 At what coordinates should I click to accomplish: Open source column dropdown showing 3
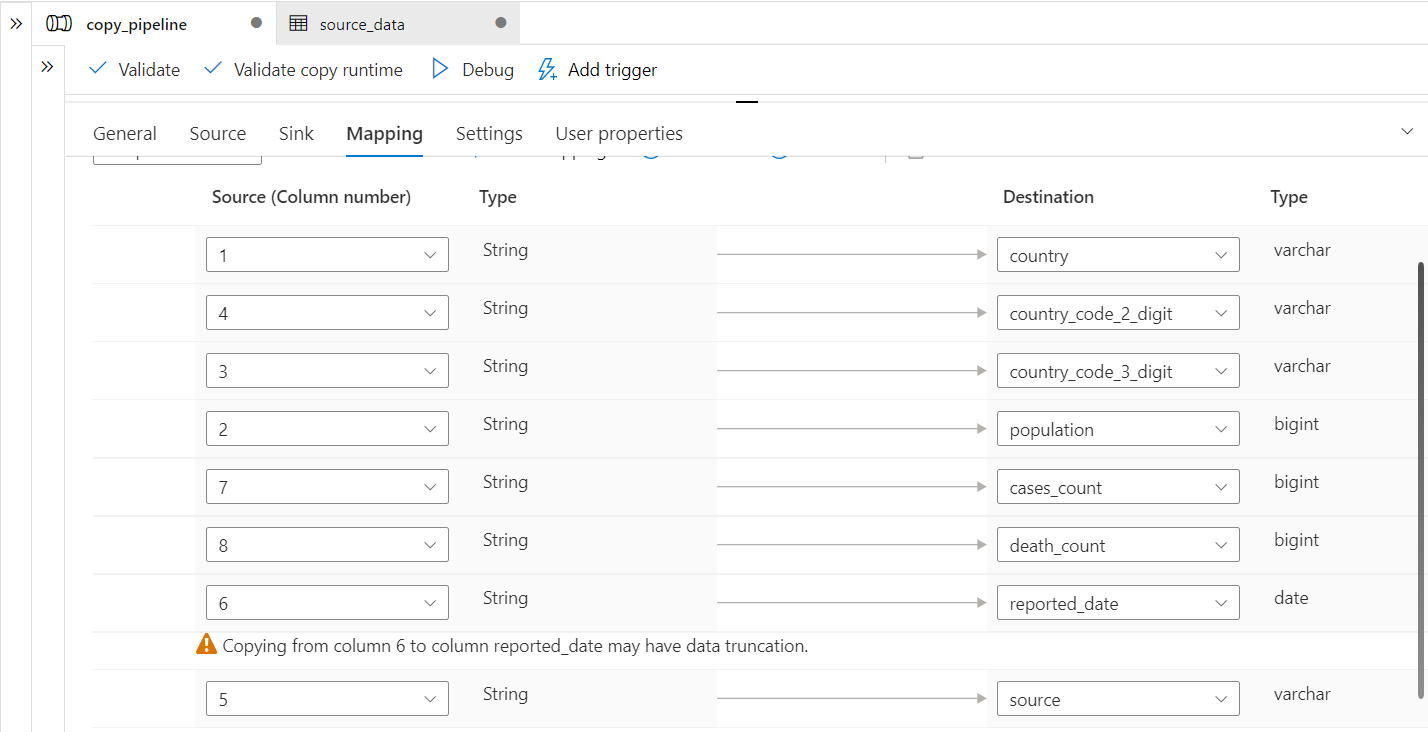[x=327, y=371]
